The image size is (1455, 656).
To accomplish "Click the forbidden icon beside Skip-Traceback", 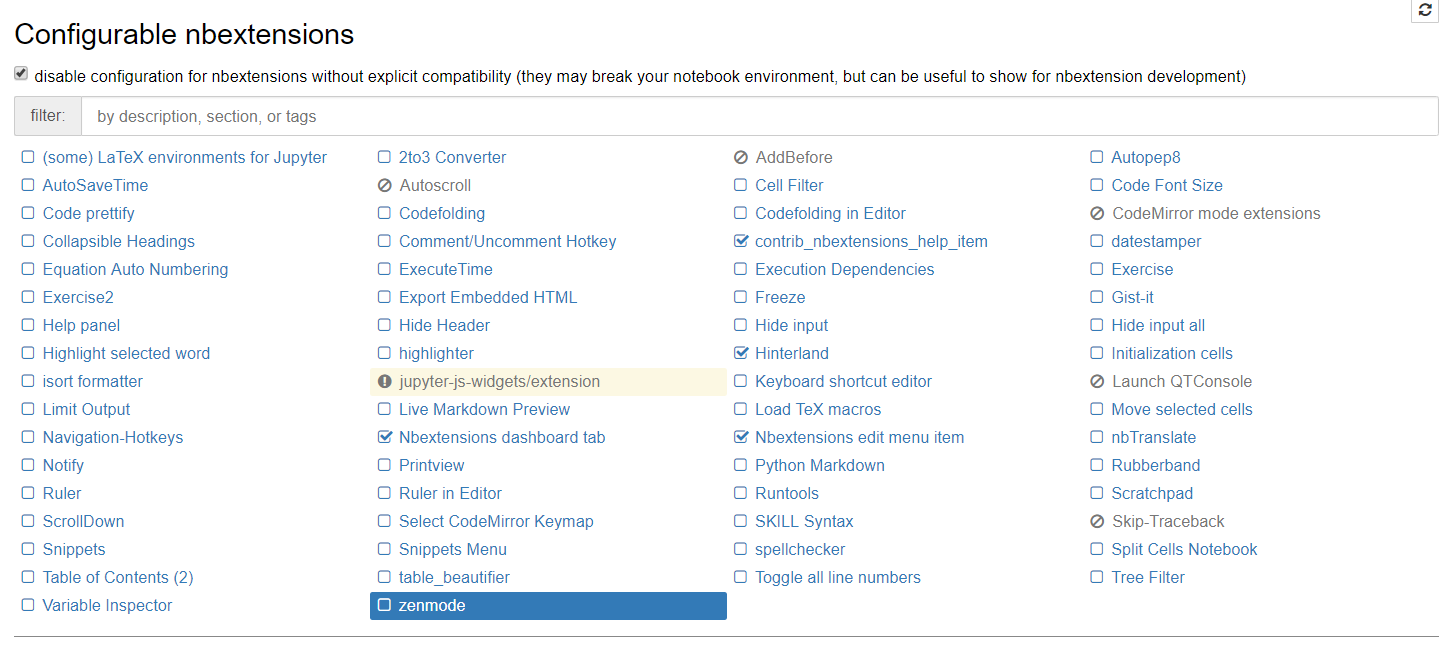I will pyautogui.click(x=1097, y=522).
